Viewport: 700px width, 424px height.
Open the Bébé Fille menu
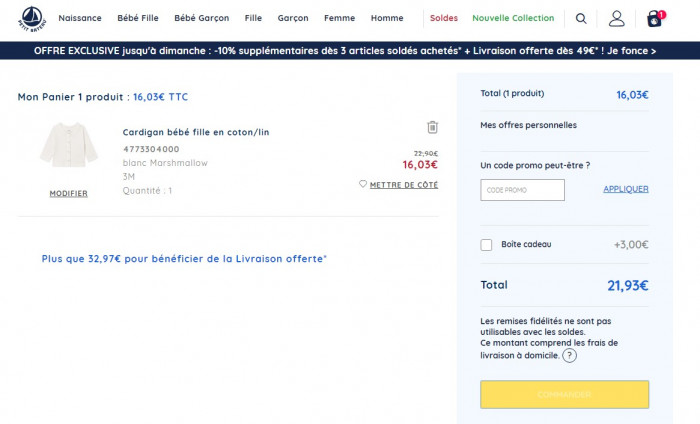(138, 18)
